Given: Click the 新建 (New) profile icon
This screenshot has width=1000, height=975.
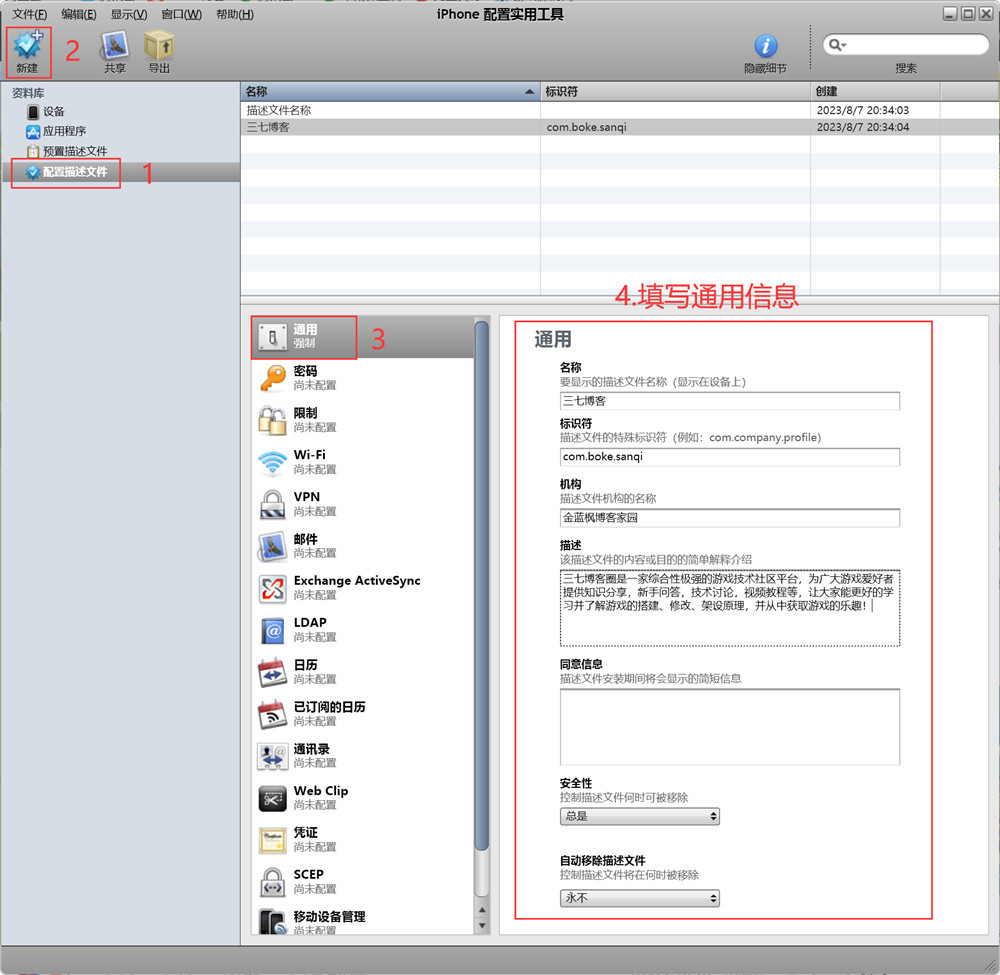Looking at the screenshot, I should (28, 47).
